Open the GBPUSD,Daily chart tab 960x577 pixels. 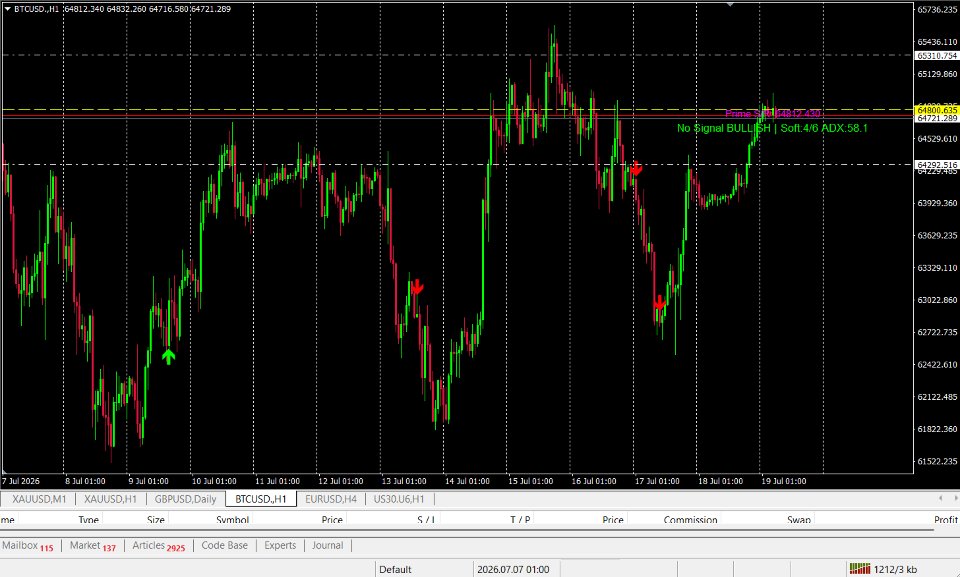tap(186, 499)
